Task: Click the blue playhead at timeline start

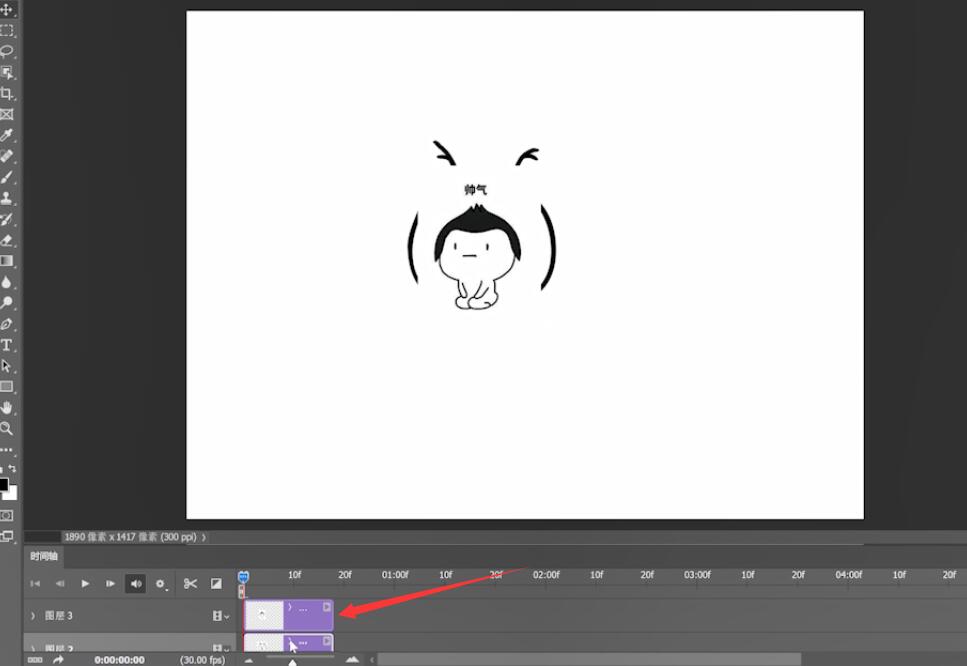Action: click(x=243, y=577)
